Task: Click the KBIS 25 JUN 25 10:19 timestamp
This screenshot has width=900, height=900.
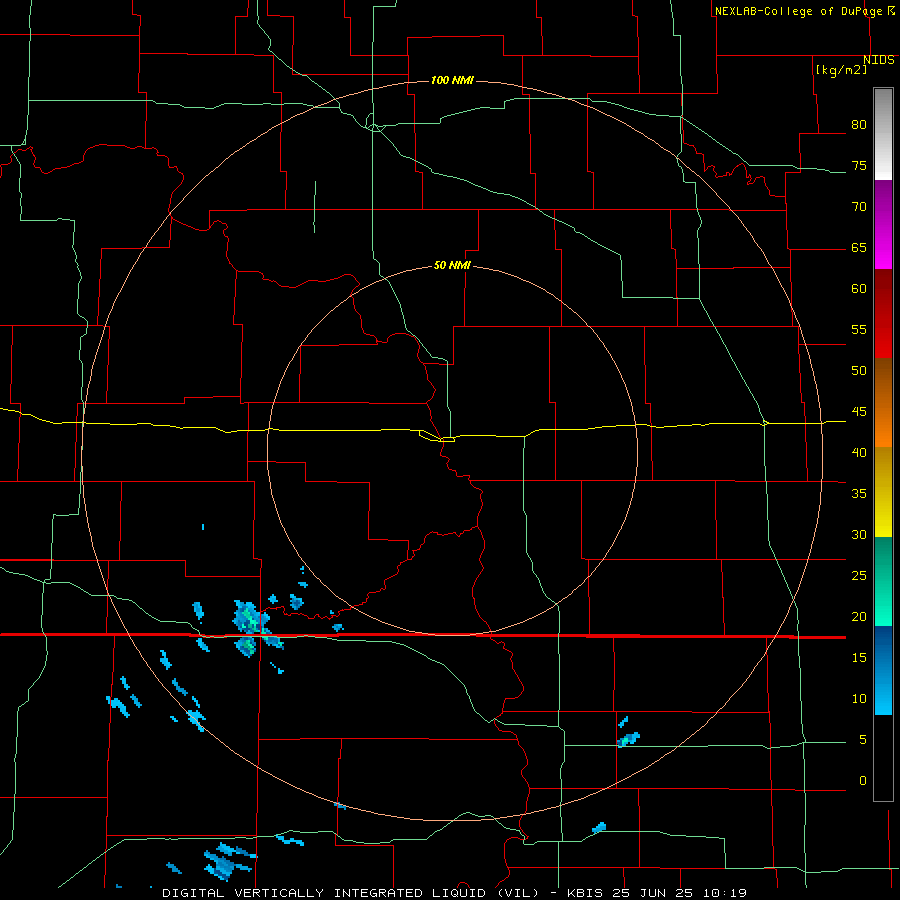Action: (x=657, y=893)
